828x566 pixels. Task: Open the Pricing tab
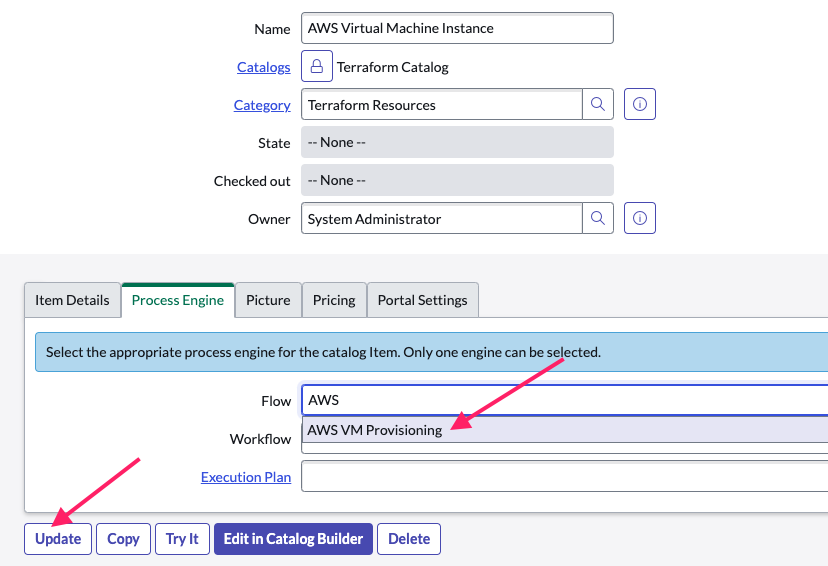(334, 300)
